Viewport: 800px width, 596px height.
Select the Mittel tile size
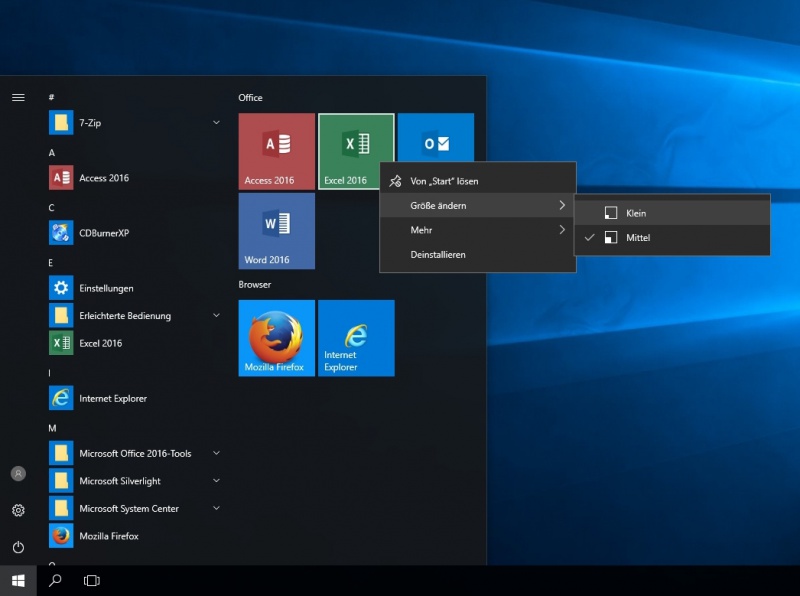point(672,238)
